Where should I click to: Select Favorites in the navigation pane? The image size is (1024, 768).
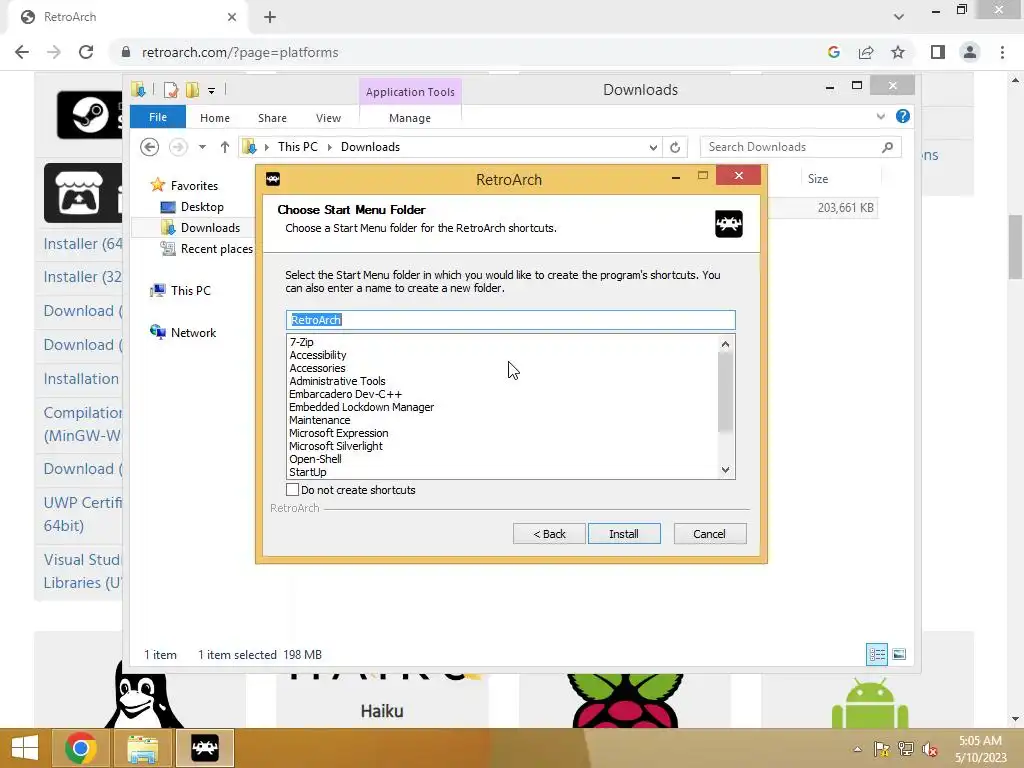tap(194, 186)
